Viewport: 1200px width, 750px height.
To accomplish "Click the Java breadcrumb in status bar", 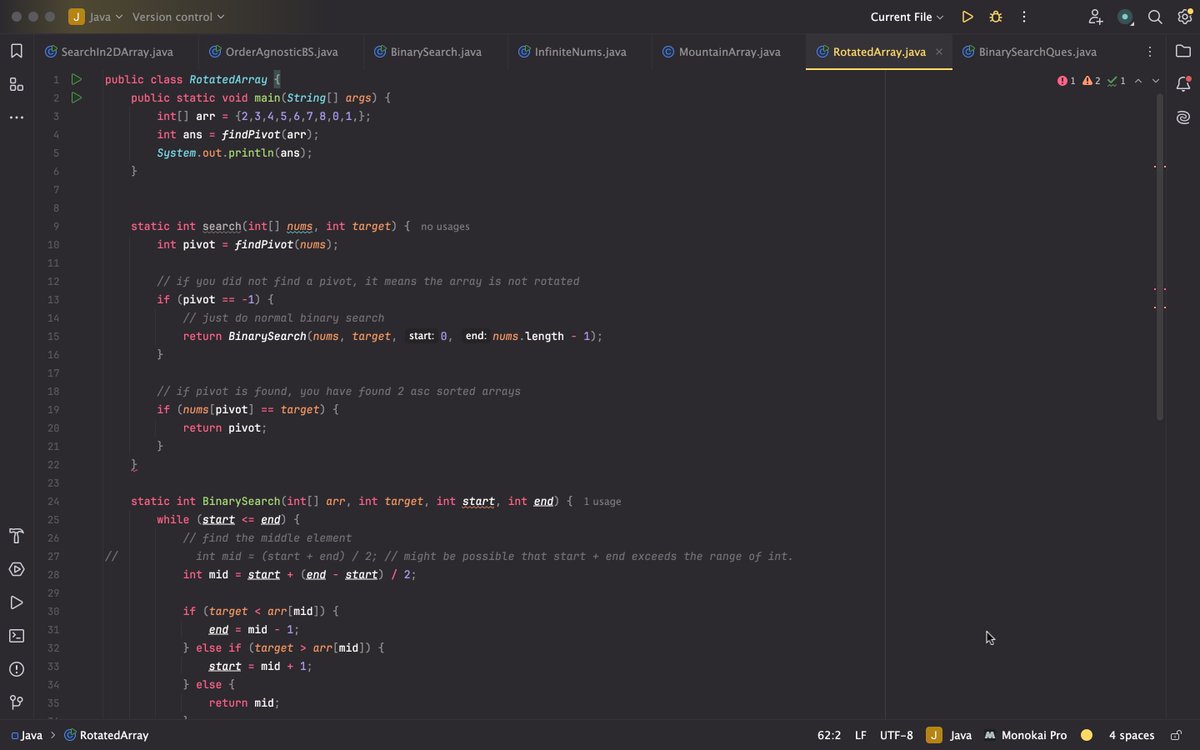I will (26, 735).
